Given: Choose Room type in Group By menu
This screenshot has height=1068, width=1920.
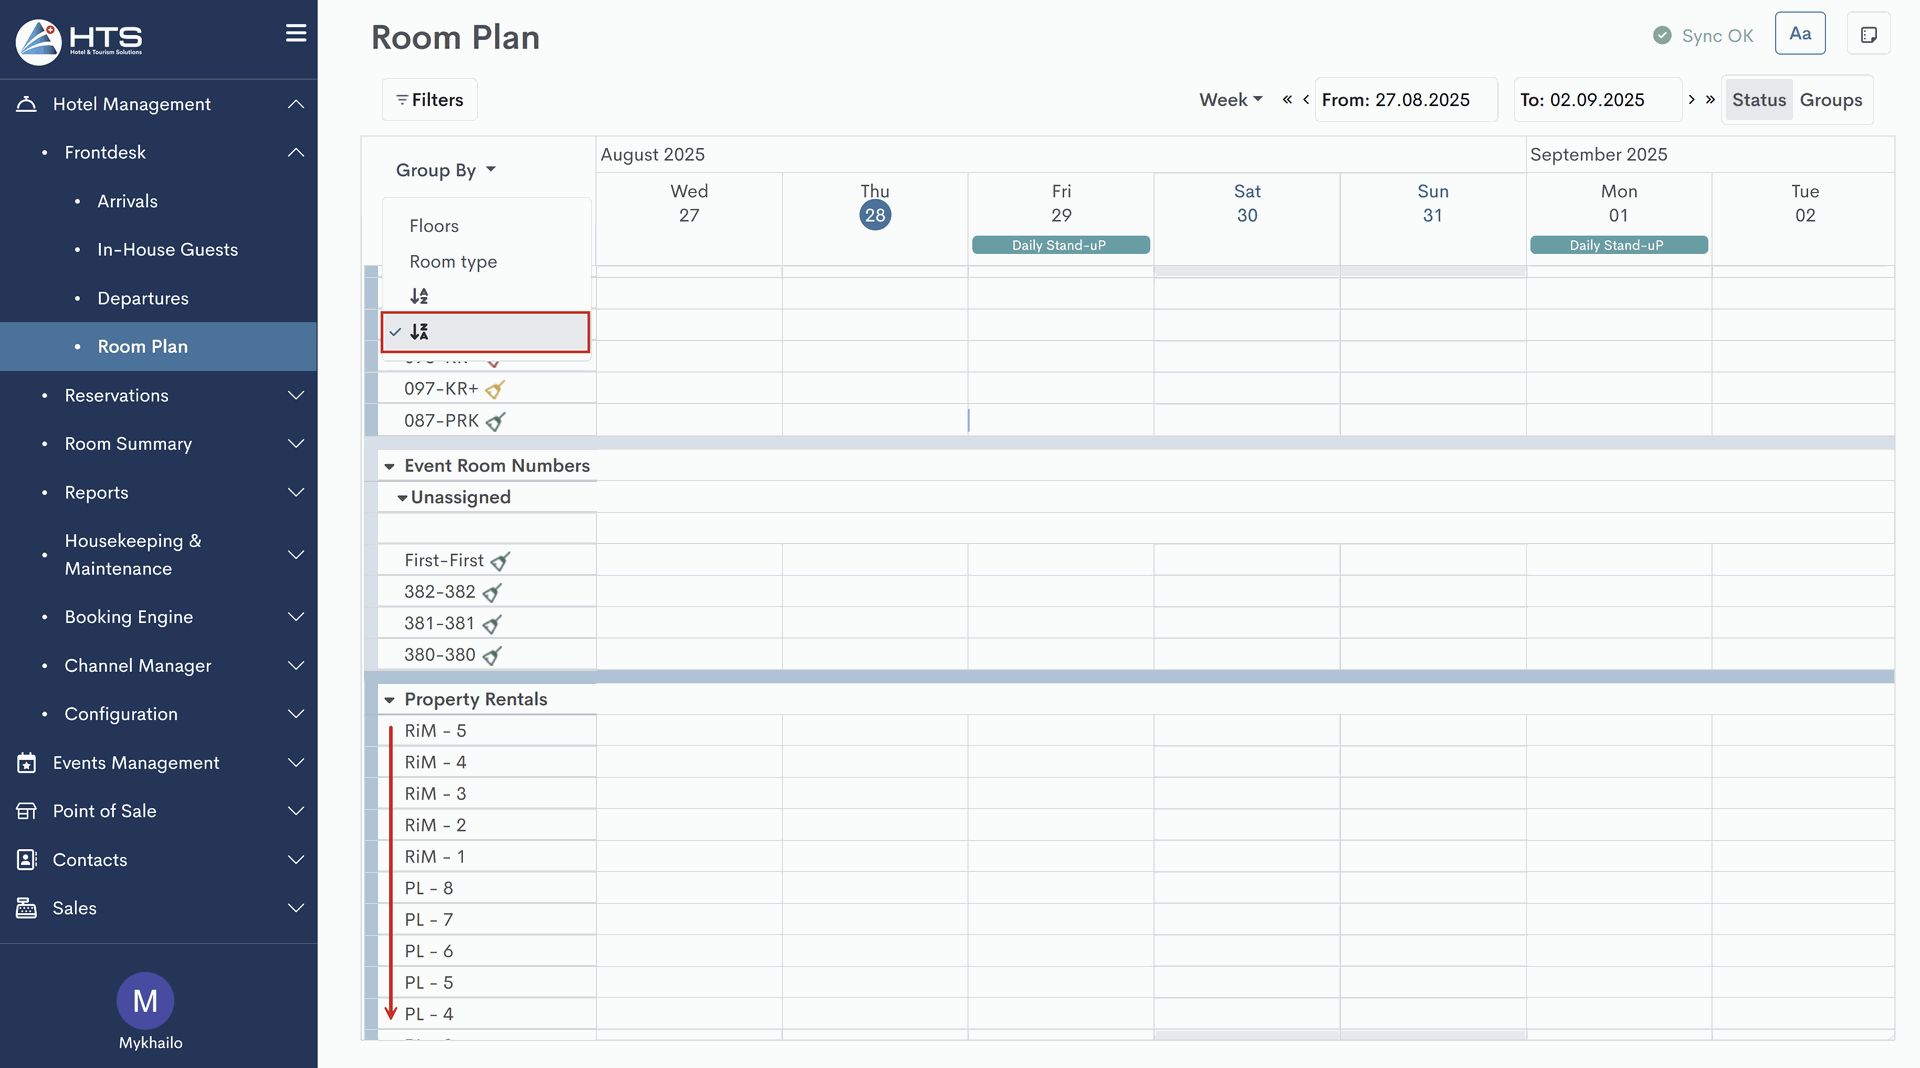Looking at the screenshot, I should click(453, 262).
